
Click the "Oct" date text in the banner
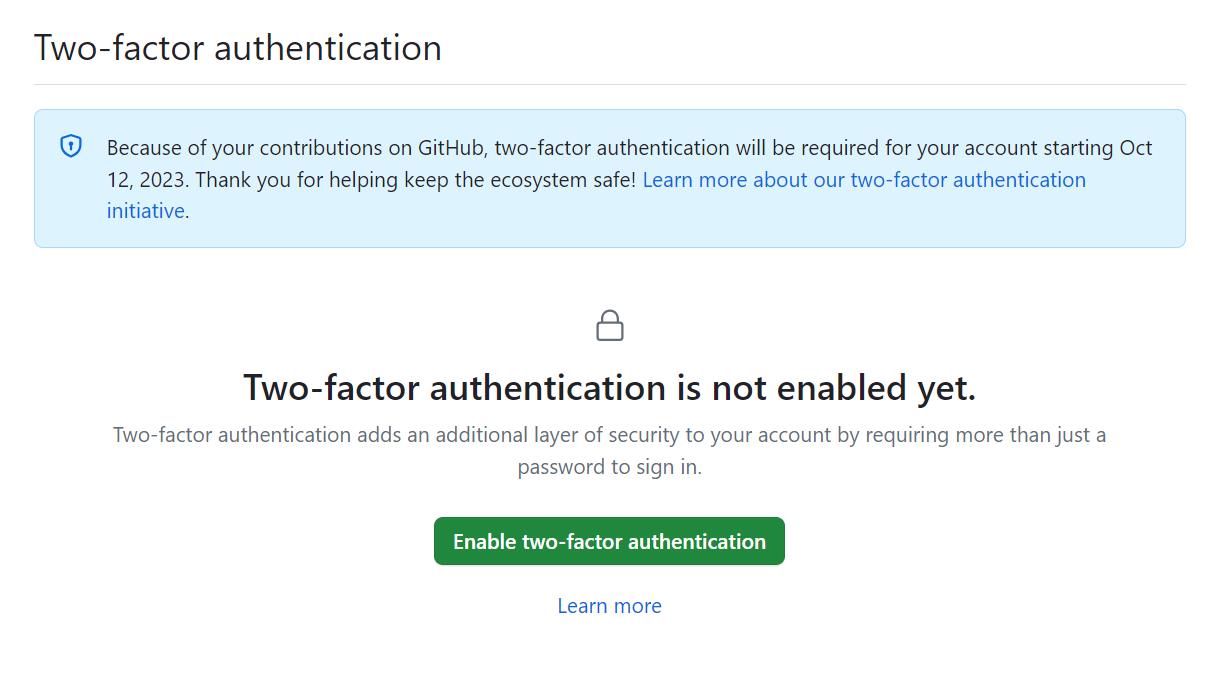(1136, 148)
